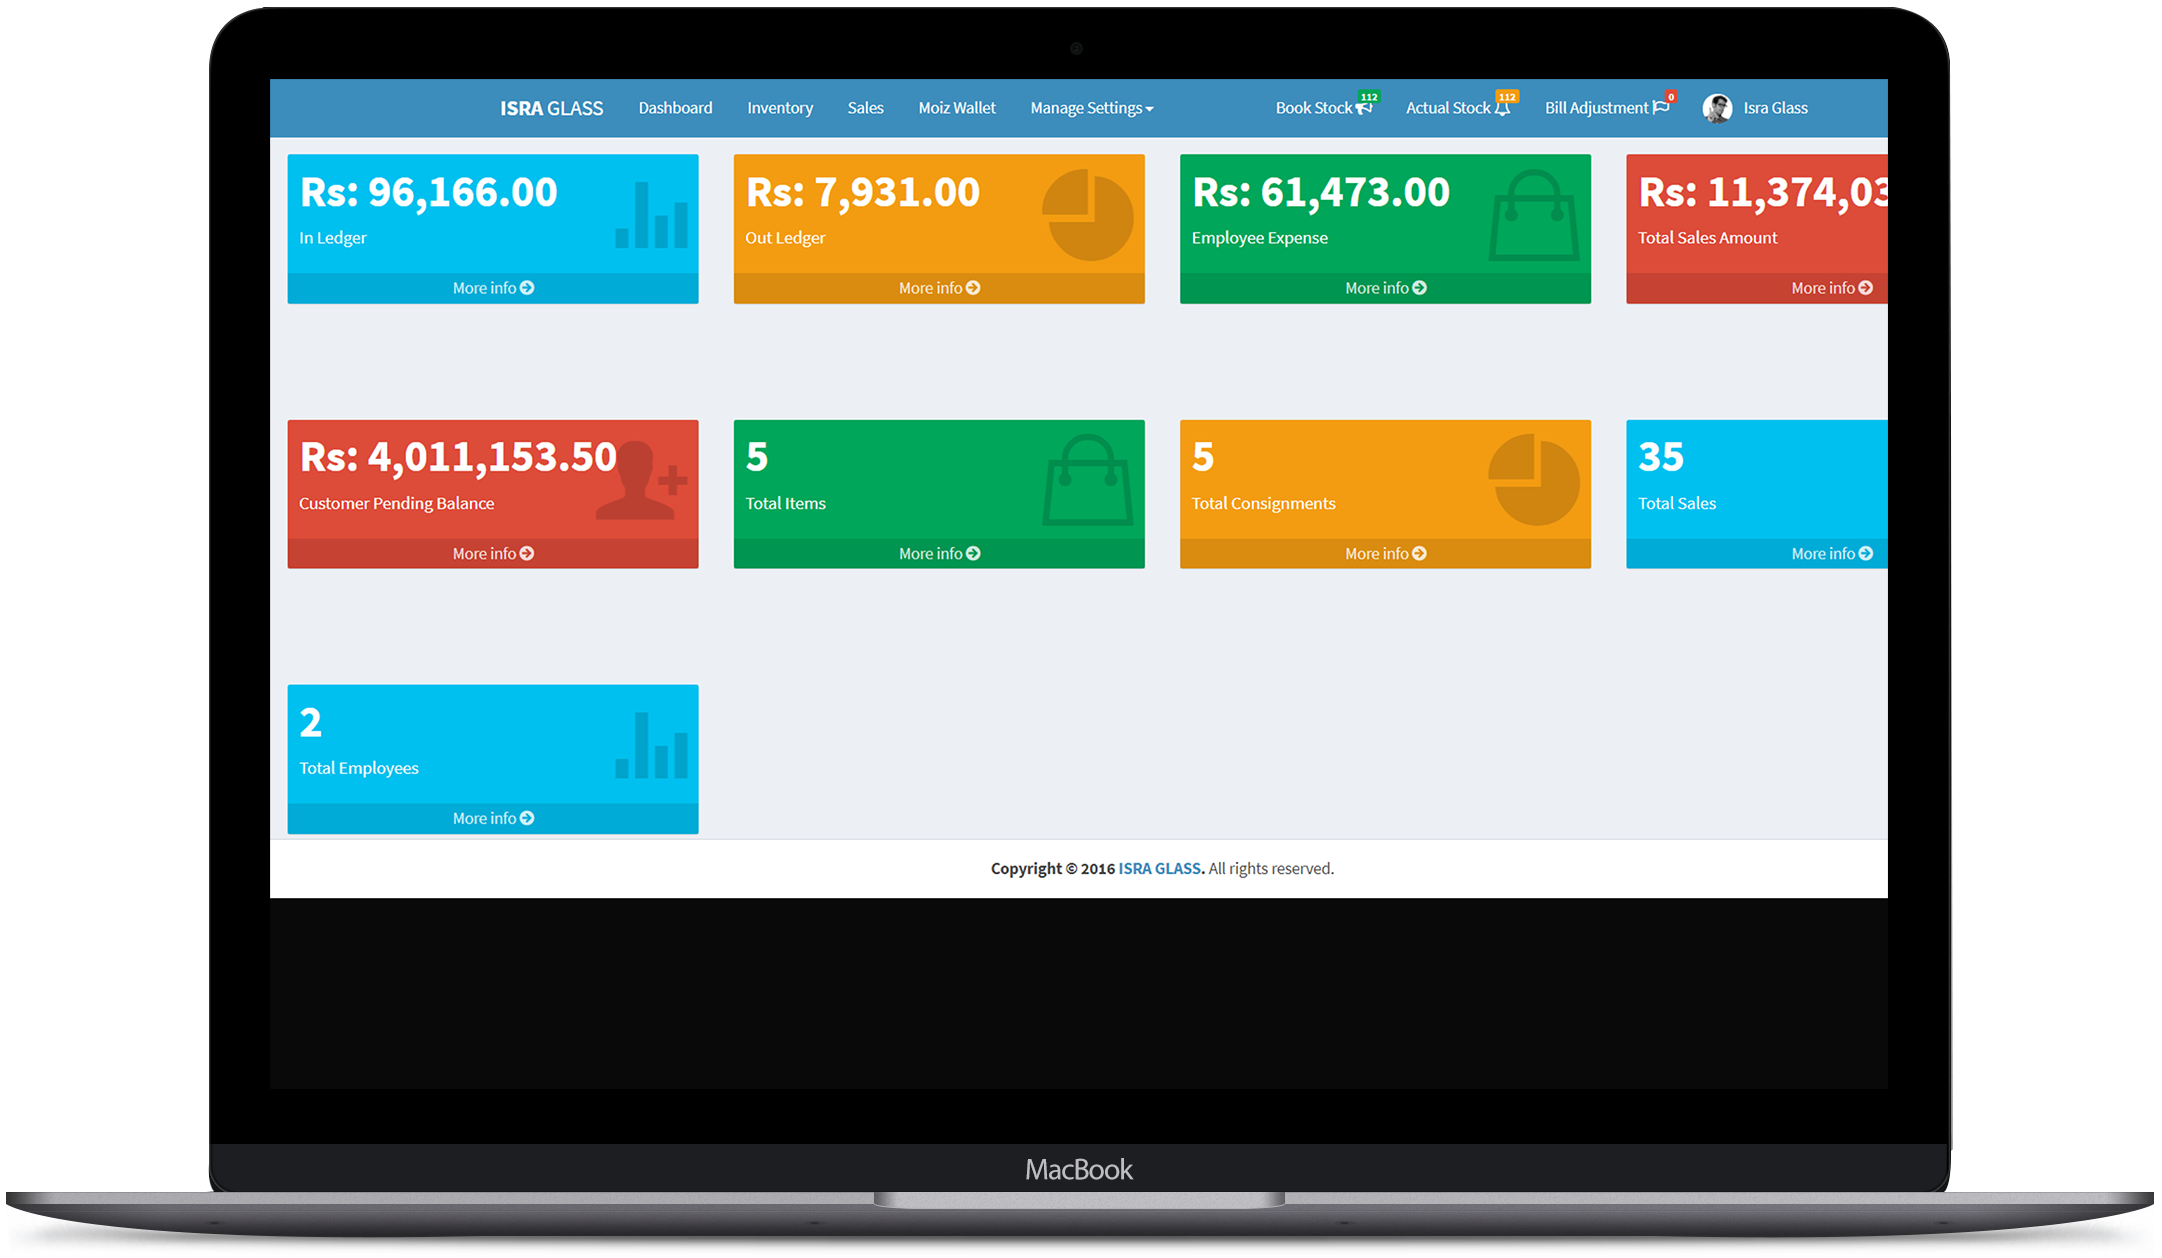Expand the Manage Settings dropdown
The width and height of the screenshot is (2162, 1258).
[x=1091, y=108]
